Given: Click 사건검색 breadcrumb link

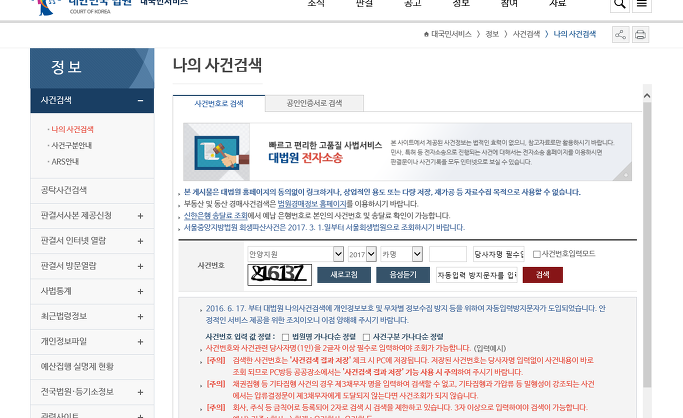Looking at the screenshot, I should pyautogui.click(x=526, y=34).
